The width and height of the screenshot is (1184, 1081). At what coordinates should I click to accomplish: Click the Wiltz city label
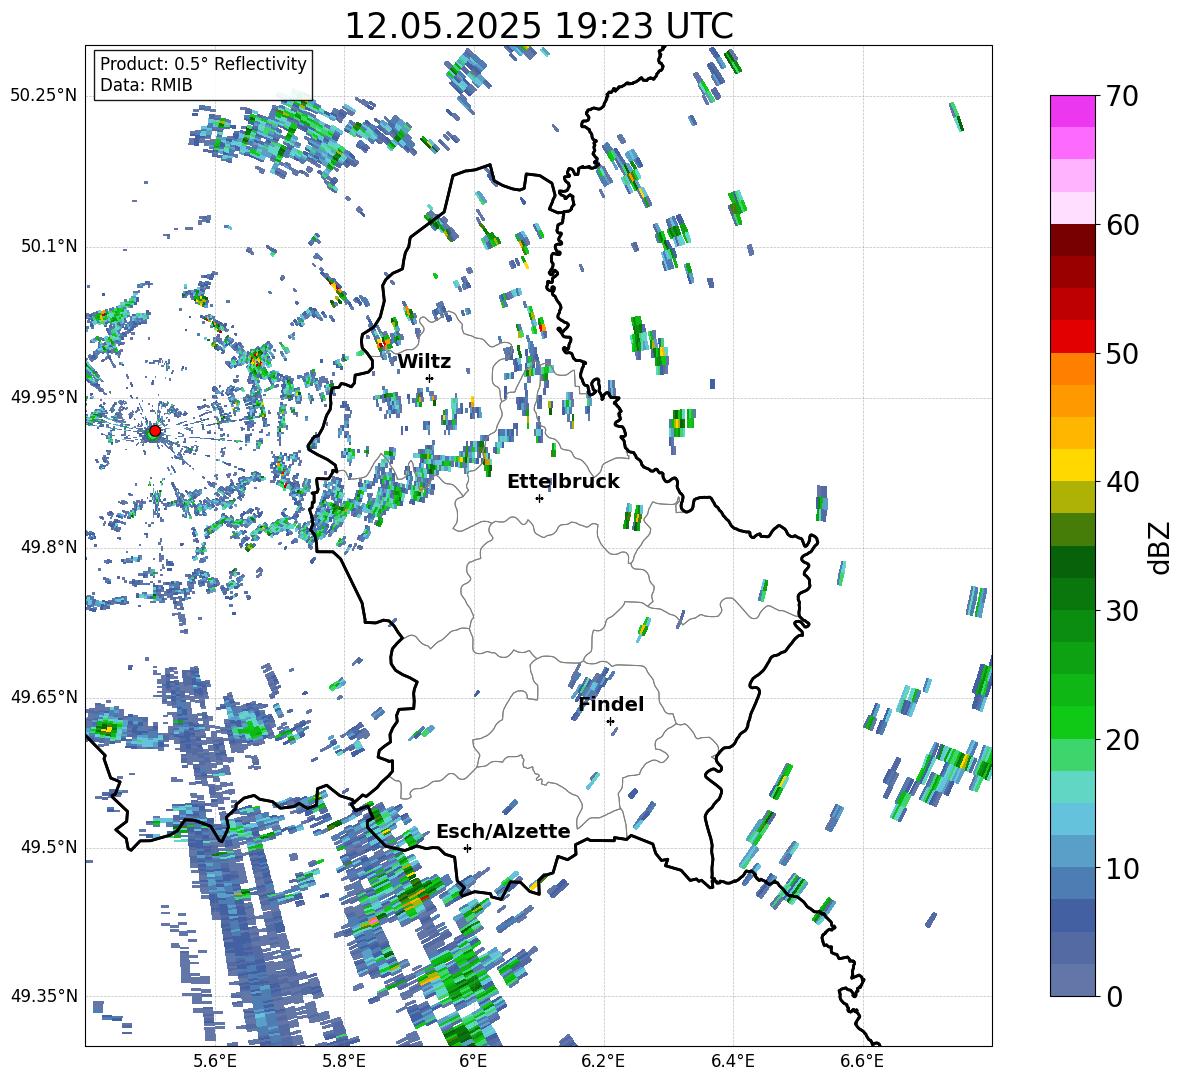coord(424,362)
